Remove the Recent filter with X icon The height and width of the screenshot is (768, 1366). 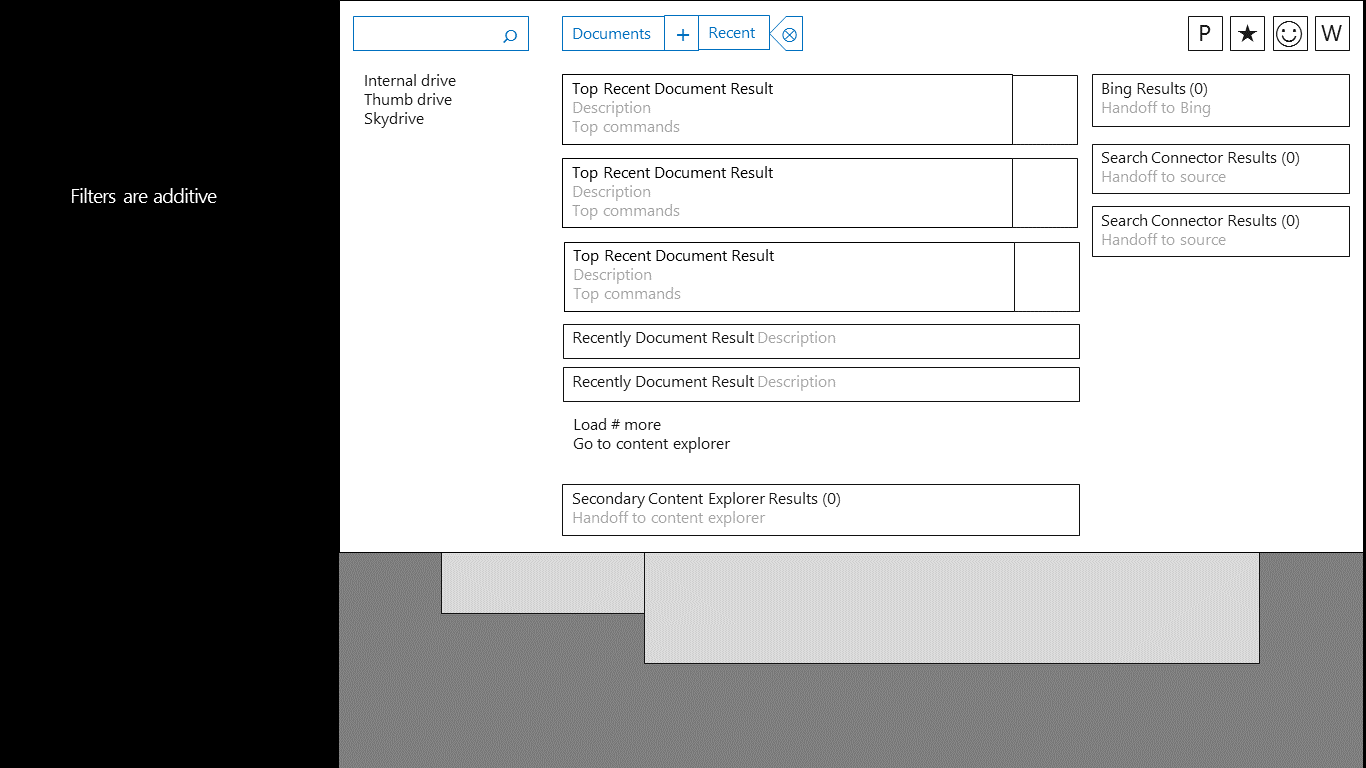pos(789,35)
